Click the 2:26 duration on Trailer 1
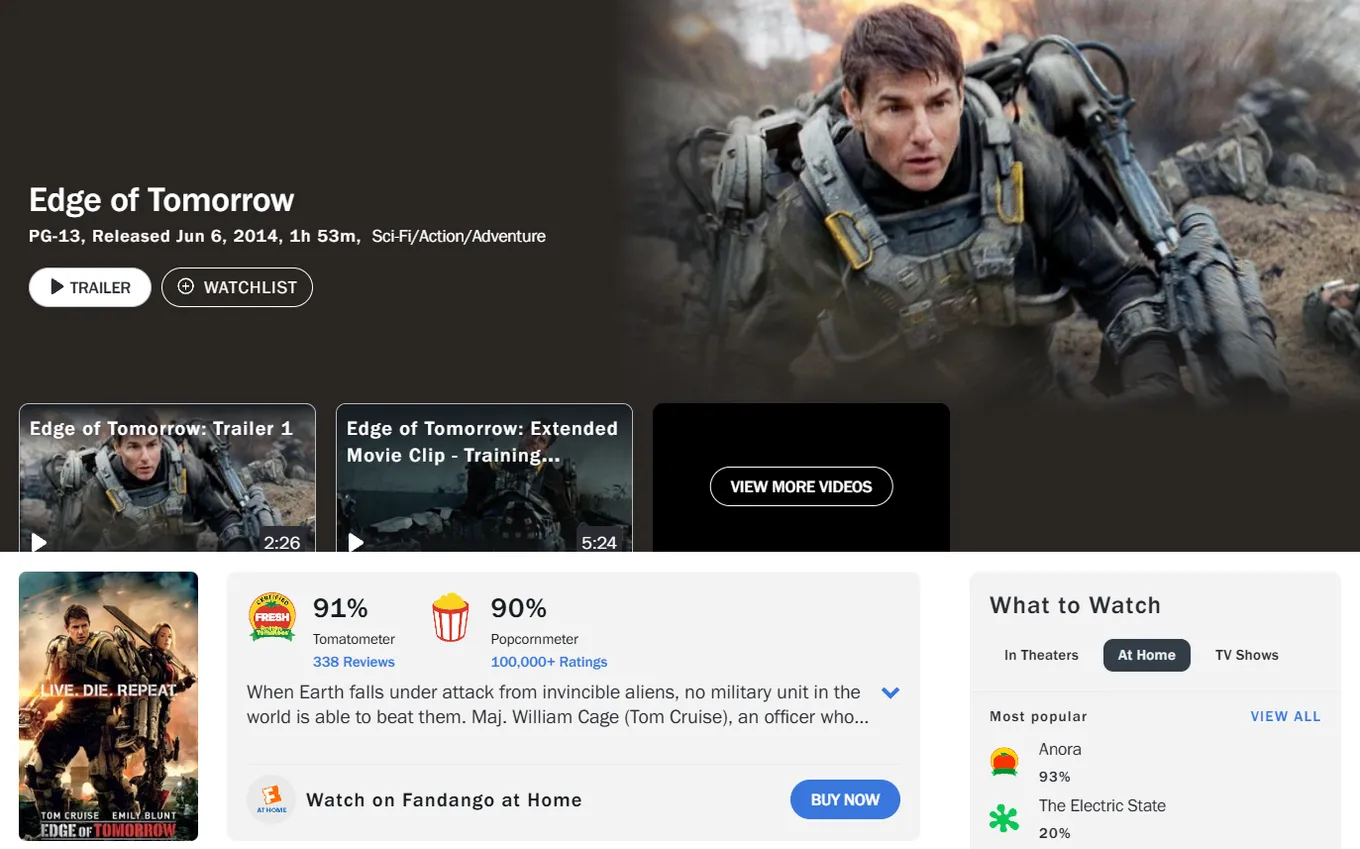This screenshot has width=1360, height=849. coord(282,543)
